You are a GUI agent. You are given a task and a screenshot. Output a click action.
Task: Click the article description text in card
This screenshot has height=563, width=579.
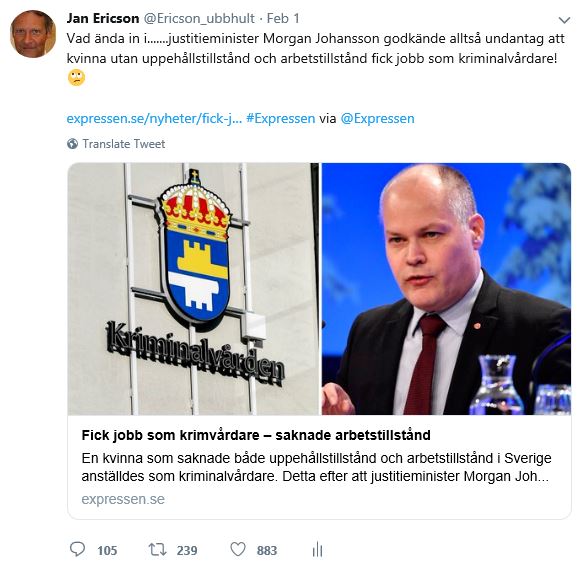[x=316, y=467]
